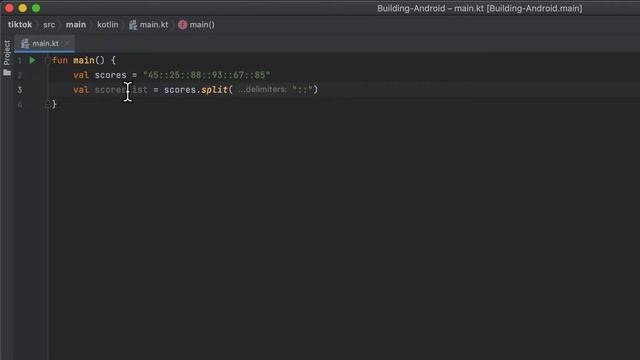640x360 pixels.
Task: Click the fun keyword on line 1
Action: click(x=60, y=60)
